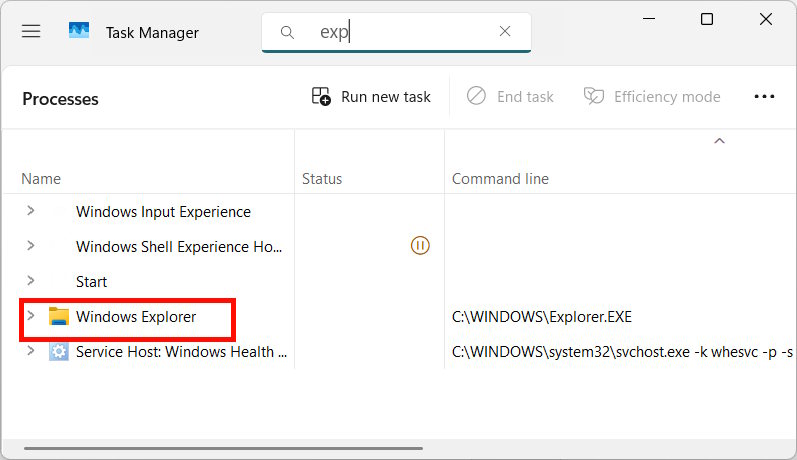The height and width of the screenshot is (460, 797).
Task: Expand the Start process row
Action: (30, 281)
